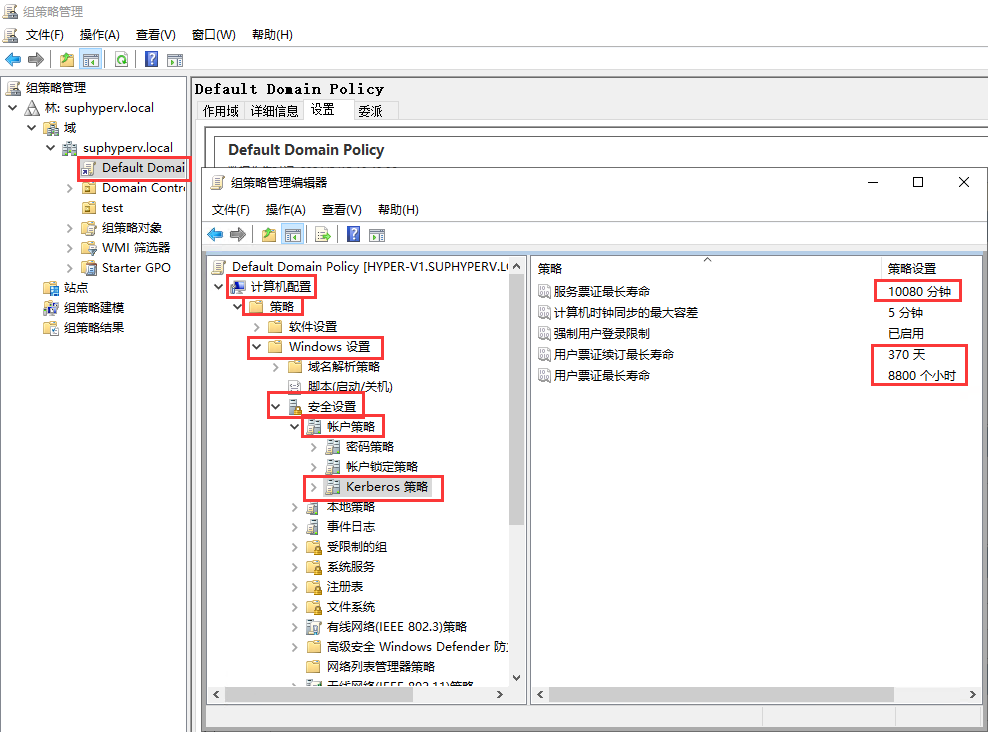Expand Kerberos 策略 node arrow
The height and width of the screenshot is (732, 988).
tap(313, 487)
